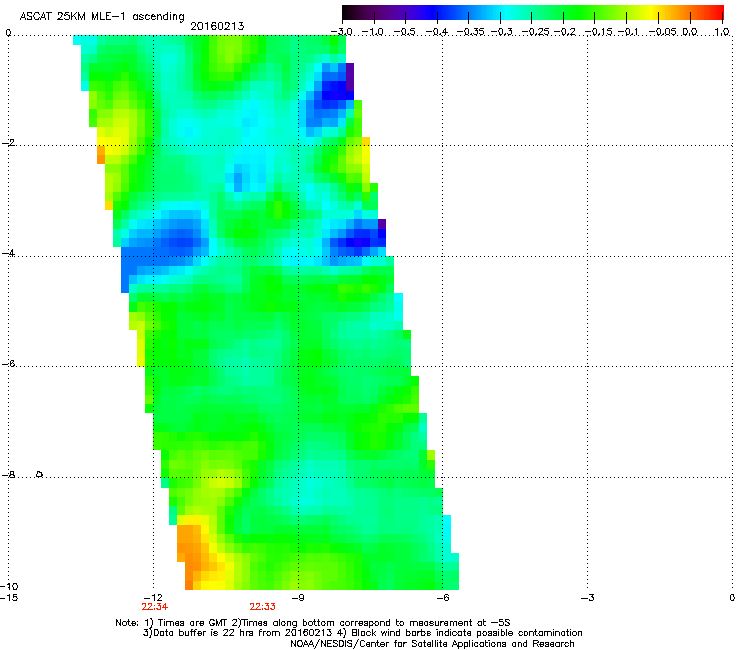Click the latitude axis label -4
The image size is (740, 650).
8,253
